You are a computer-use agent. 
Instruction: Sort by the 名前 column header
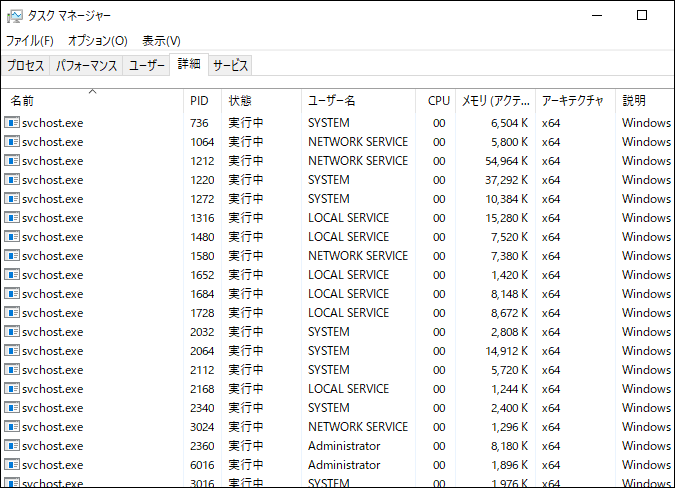click(x=22, y=101)
